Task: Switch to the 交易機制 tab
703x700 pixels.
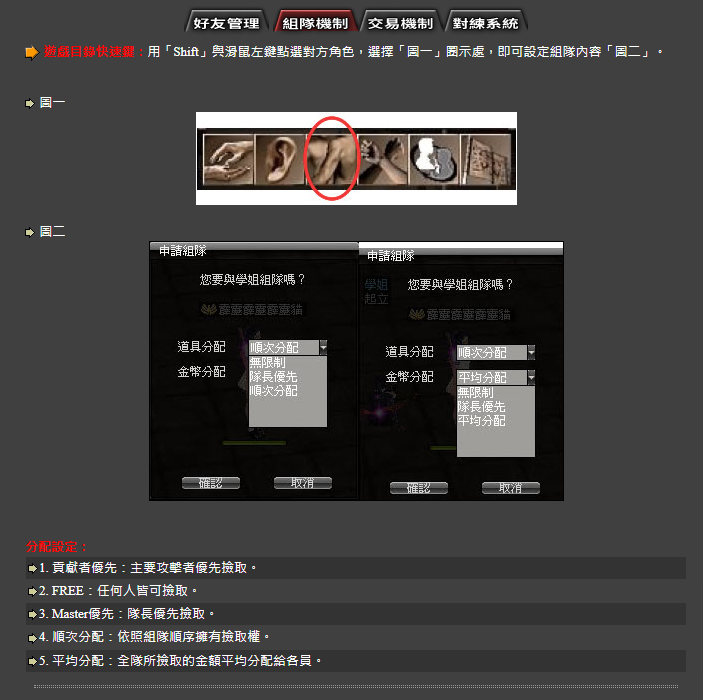Action: (x=400, y=22)
